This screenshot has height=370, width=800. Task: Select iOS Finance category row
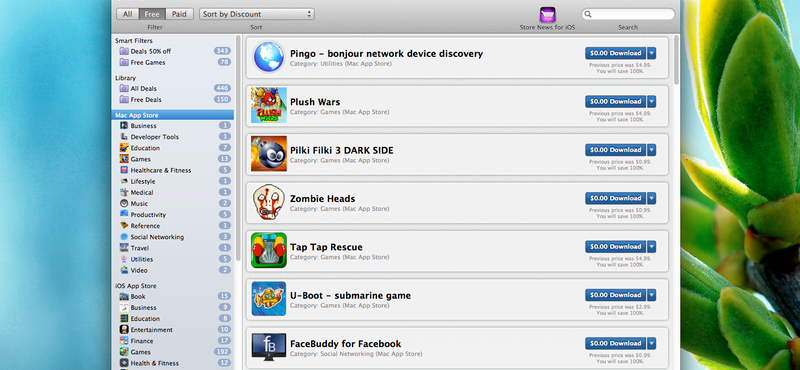(173, 341)
